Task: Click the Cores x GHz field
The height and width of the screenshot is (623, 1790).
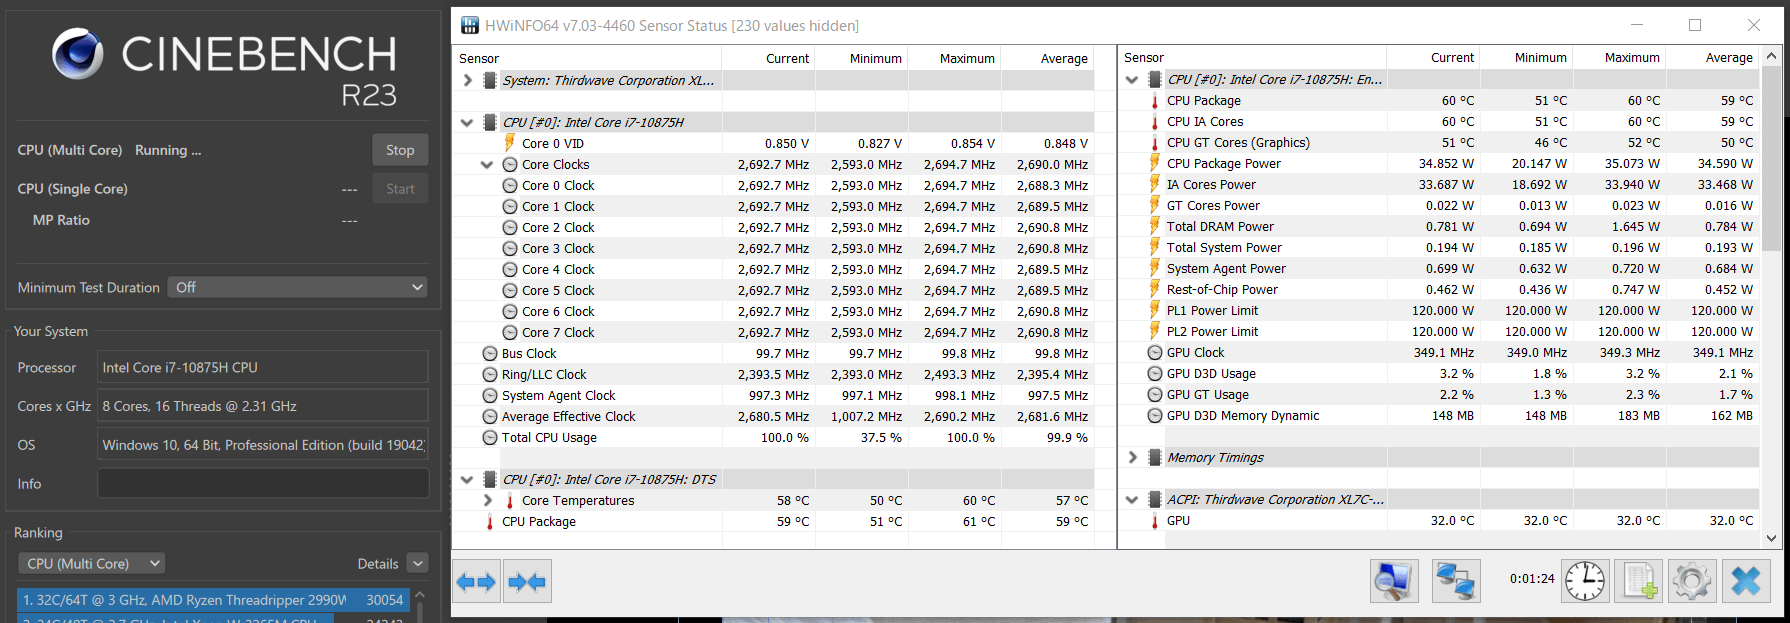Action: tap(263, 406)
